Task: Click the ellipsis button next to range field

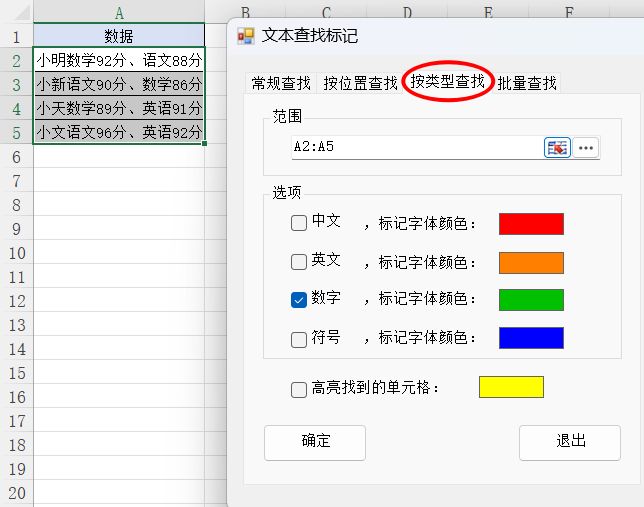Action: pyautogui.click(x=586, y=147)
